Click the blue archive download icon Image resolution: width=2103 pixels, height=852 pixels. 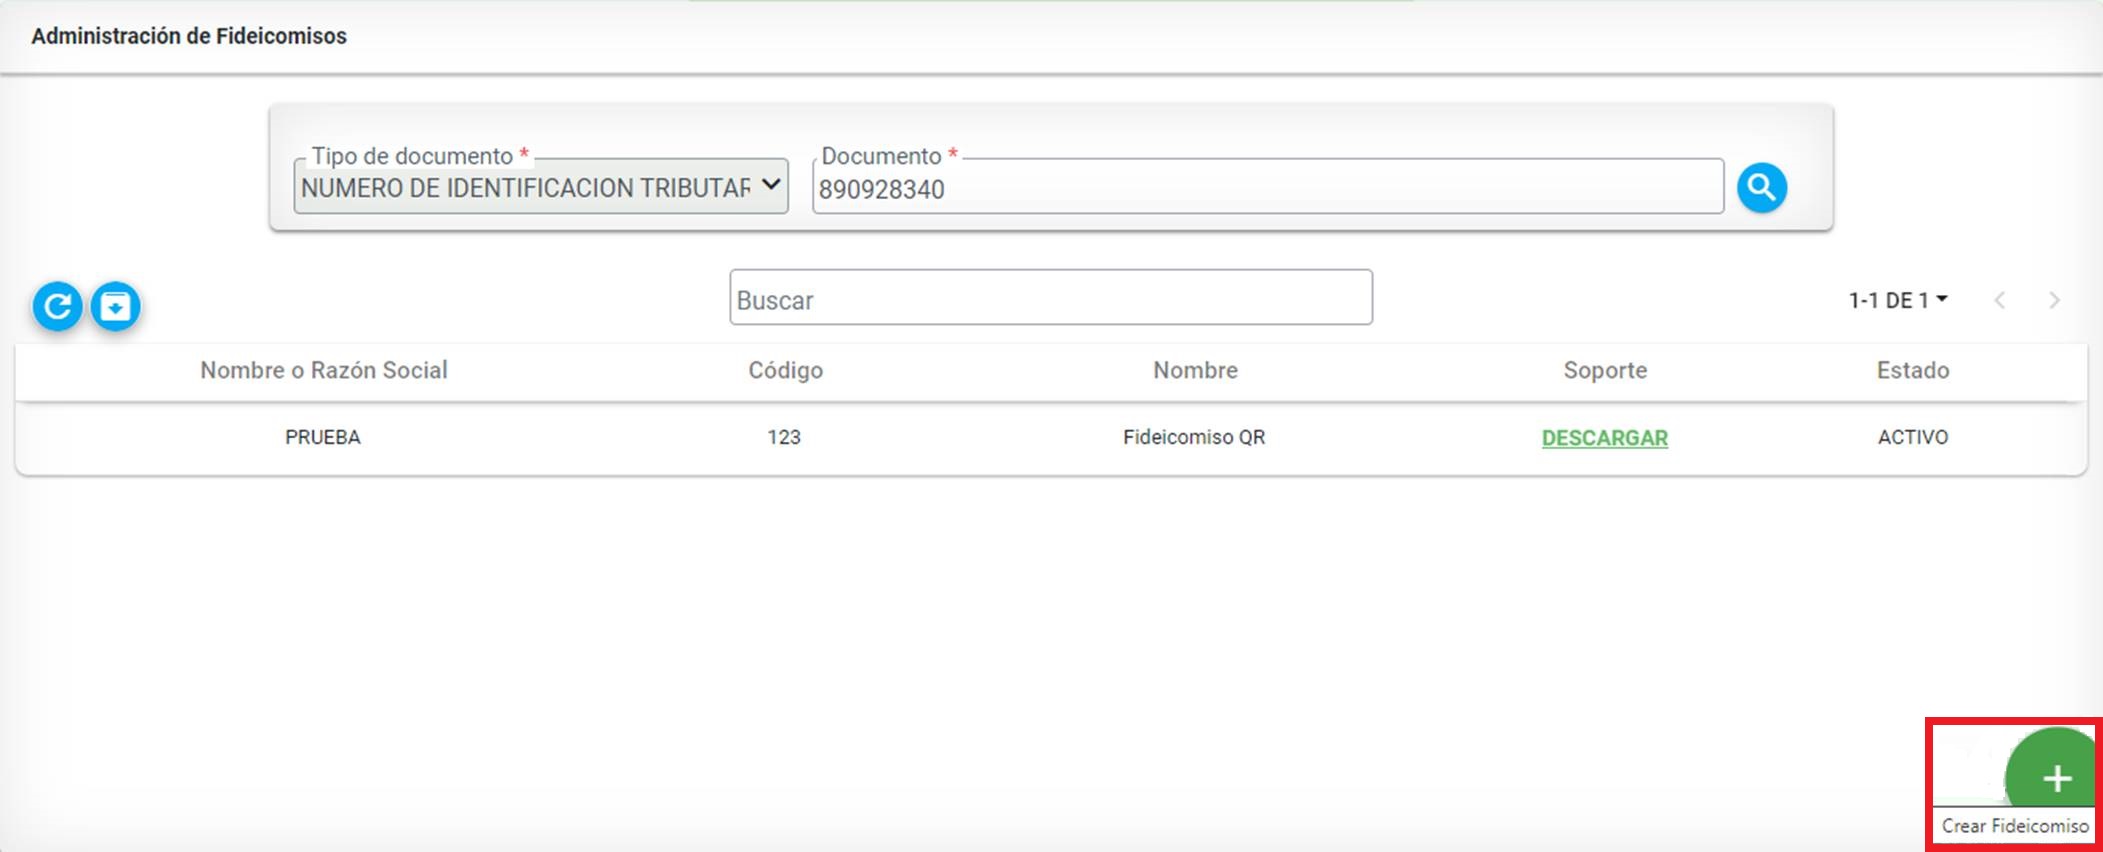click(116, 306)
